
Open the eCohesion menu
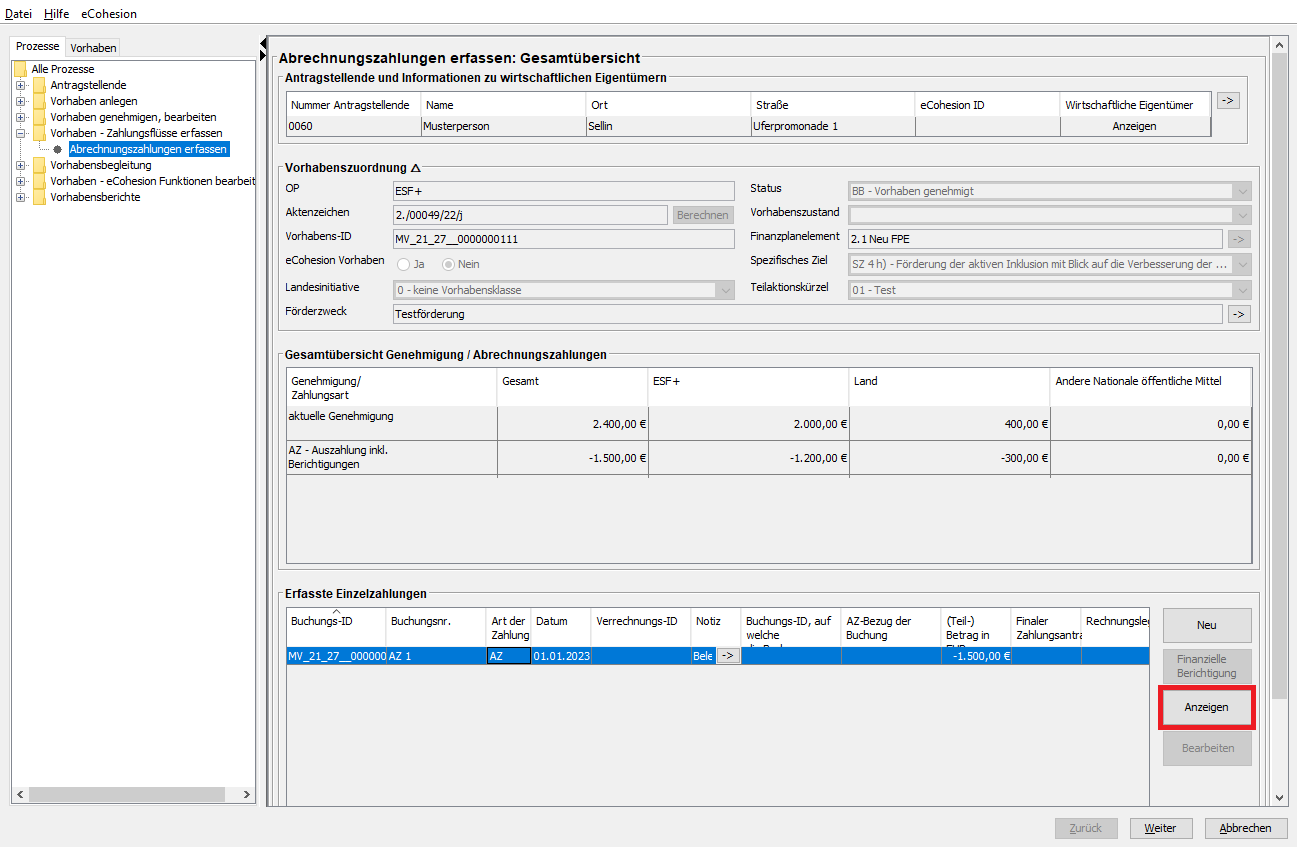(109, 14)
